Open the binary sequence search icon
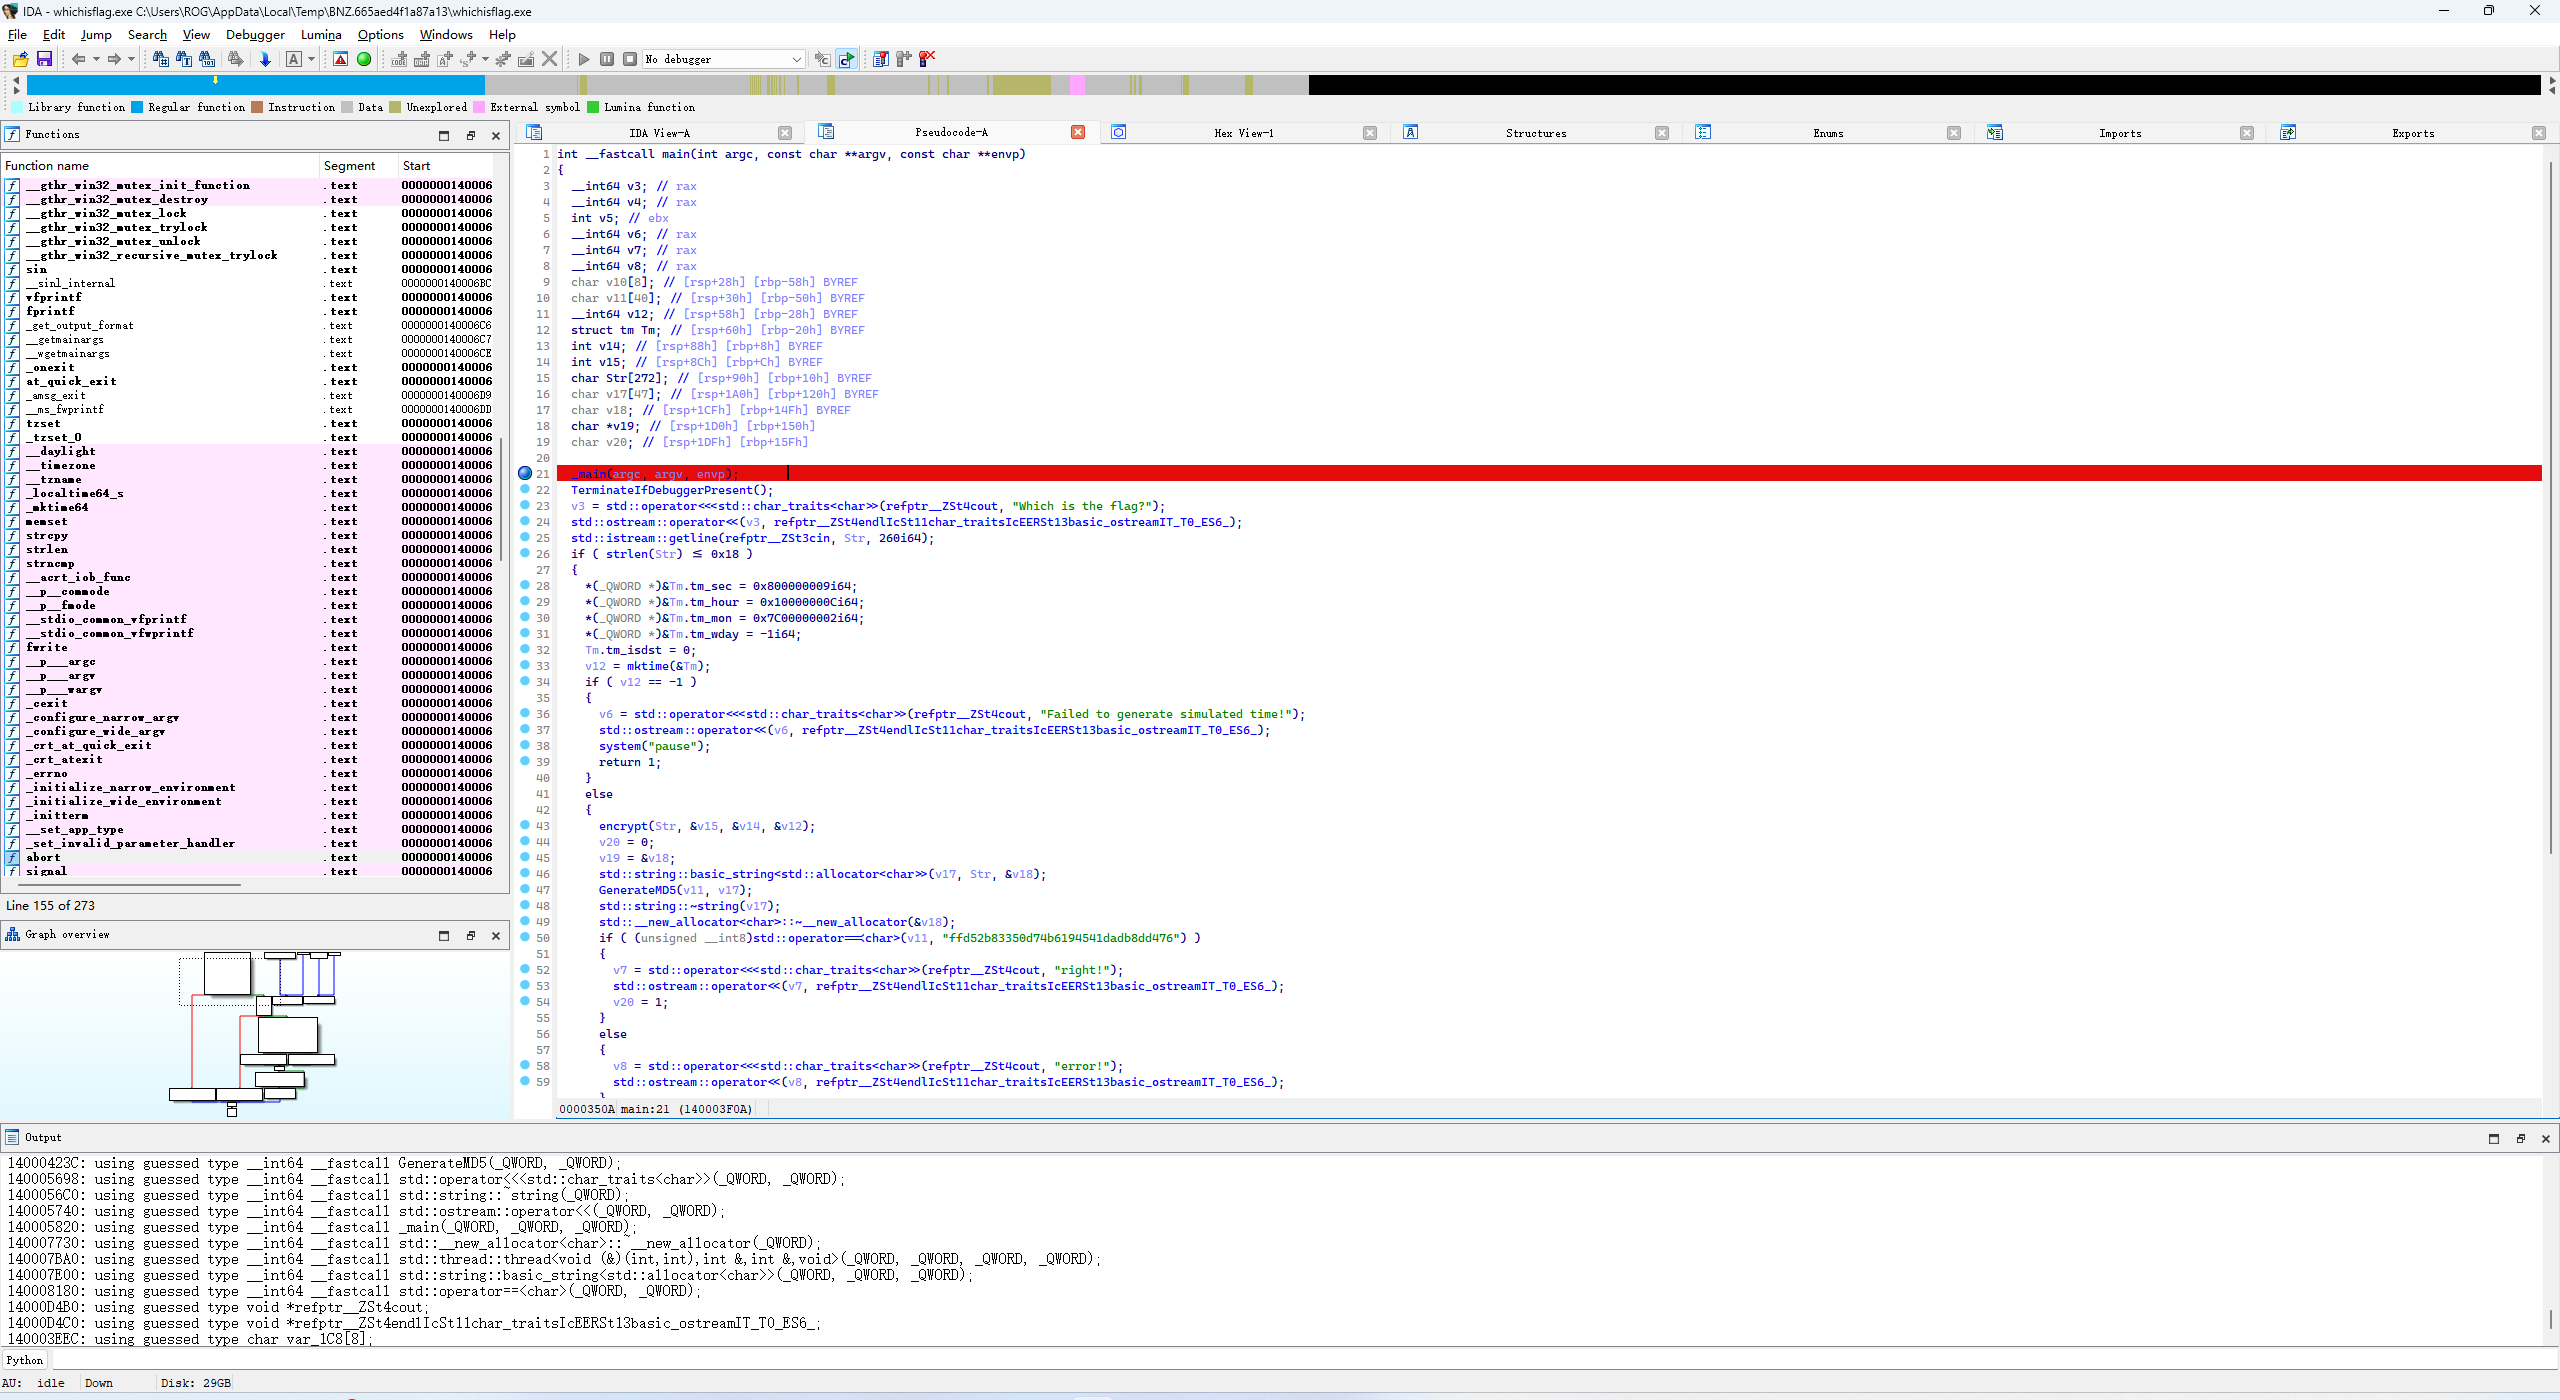The width and height of the screenshot is (2560, 1400). pyautogui.click(x=207, y=59)
